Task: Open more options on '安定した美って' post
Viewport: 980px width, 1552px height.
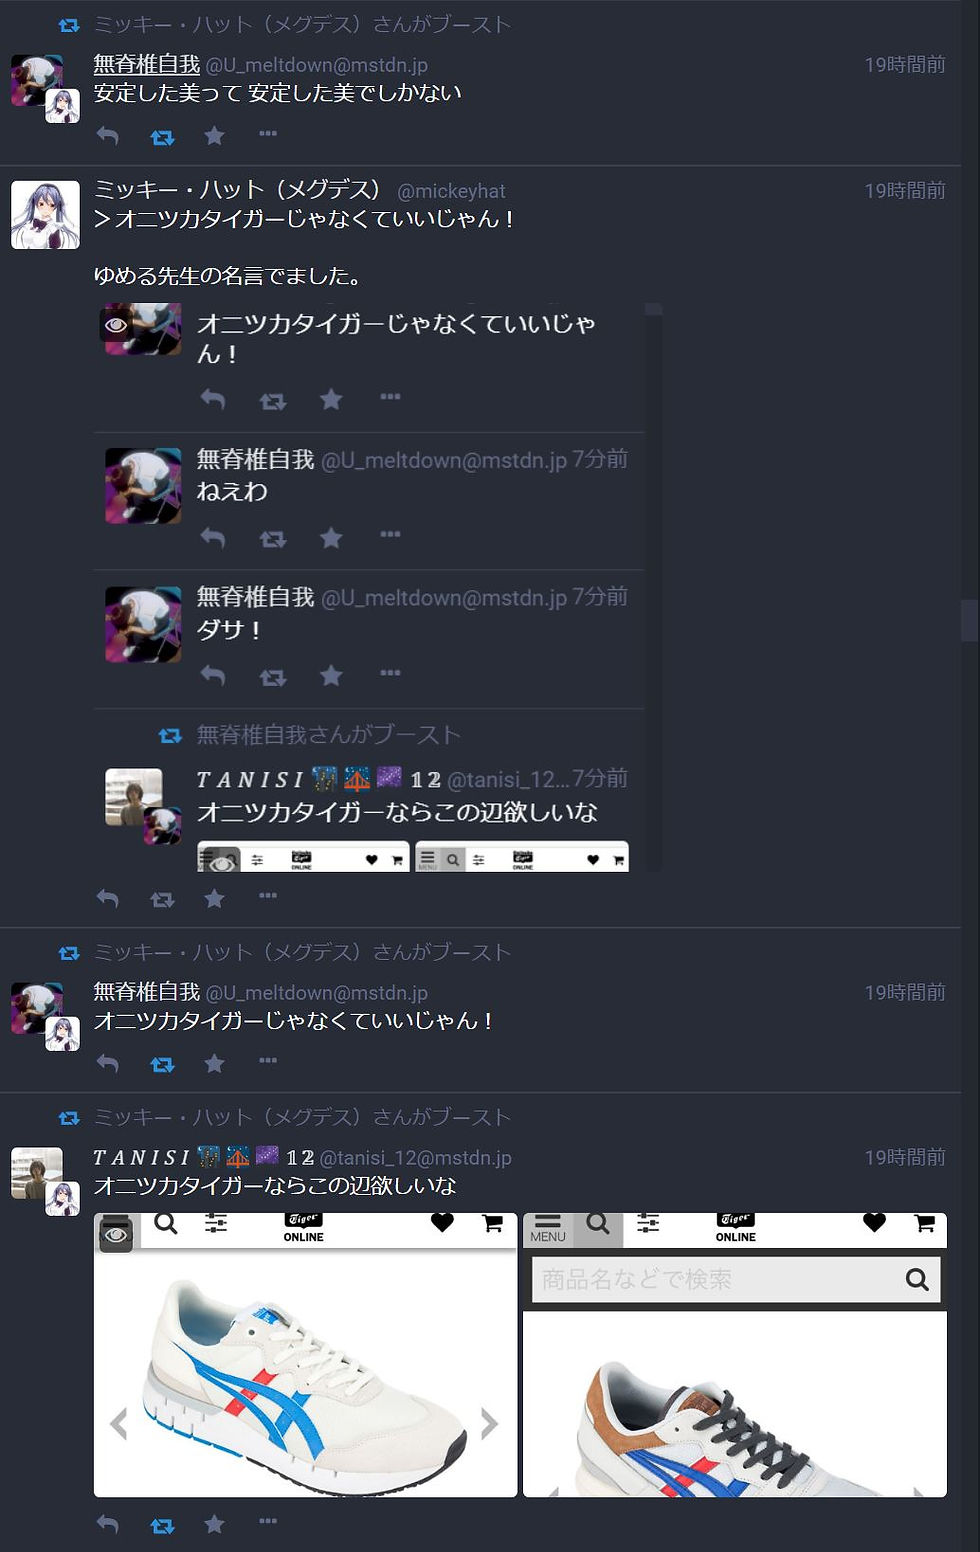Action: (267, 133)
